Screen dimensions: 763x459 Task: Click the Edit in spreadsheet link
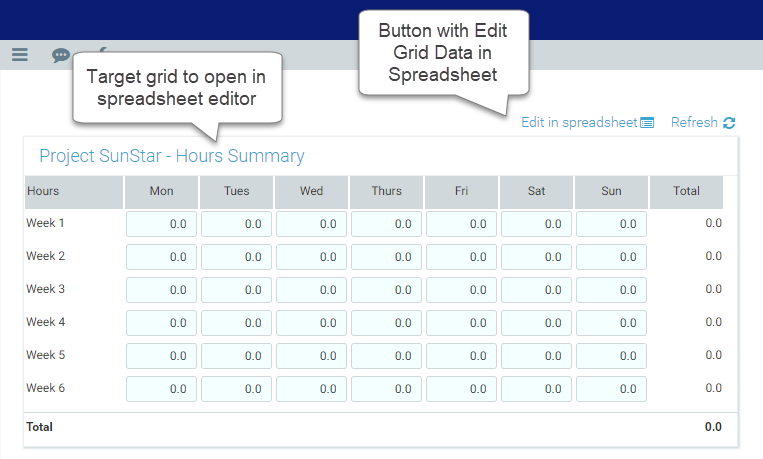(579, 123)
